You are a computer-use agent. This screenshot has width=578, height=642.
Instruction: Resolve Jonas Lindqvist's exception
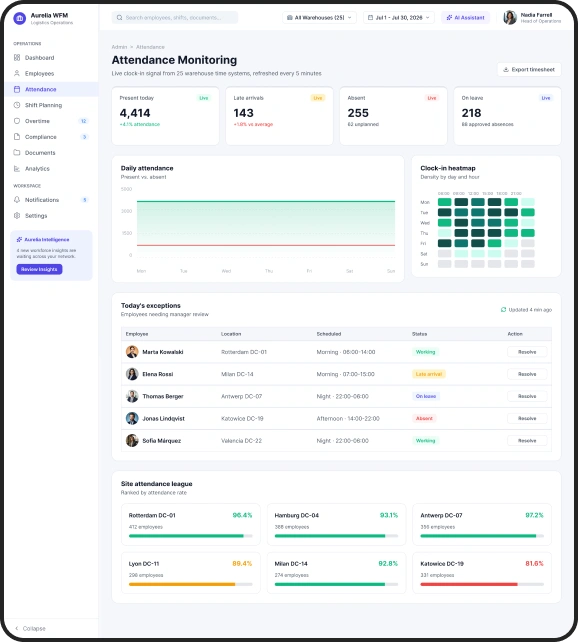(527, 418)
